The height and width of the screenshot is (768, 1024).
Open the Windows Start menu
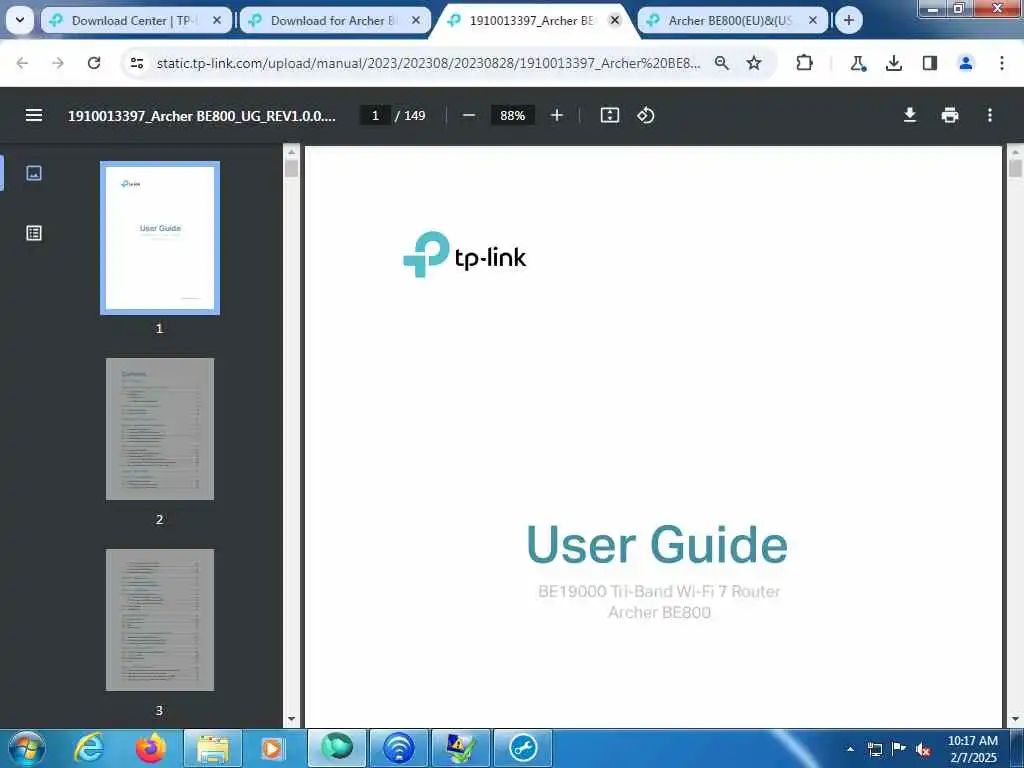(27, 748)
